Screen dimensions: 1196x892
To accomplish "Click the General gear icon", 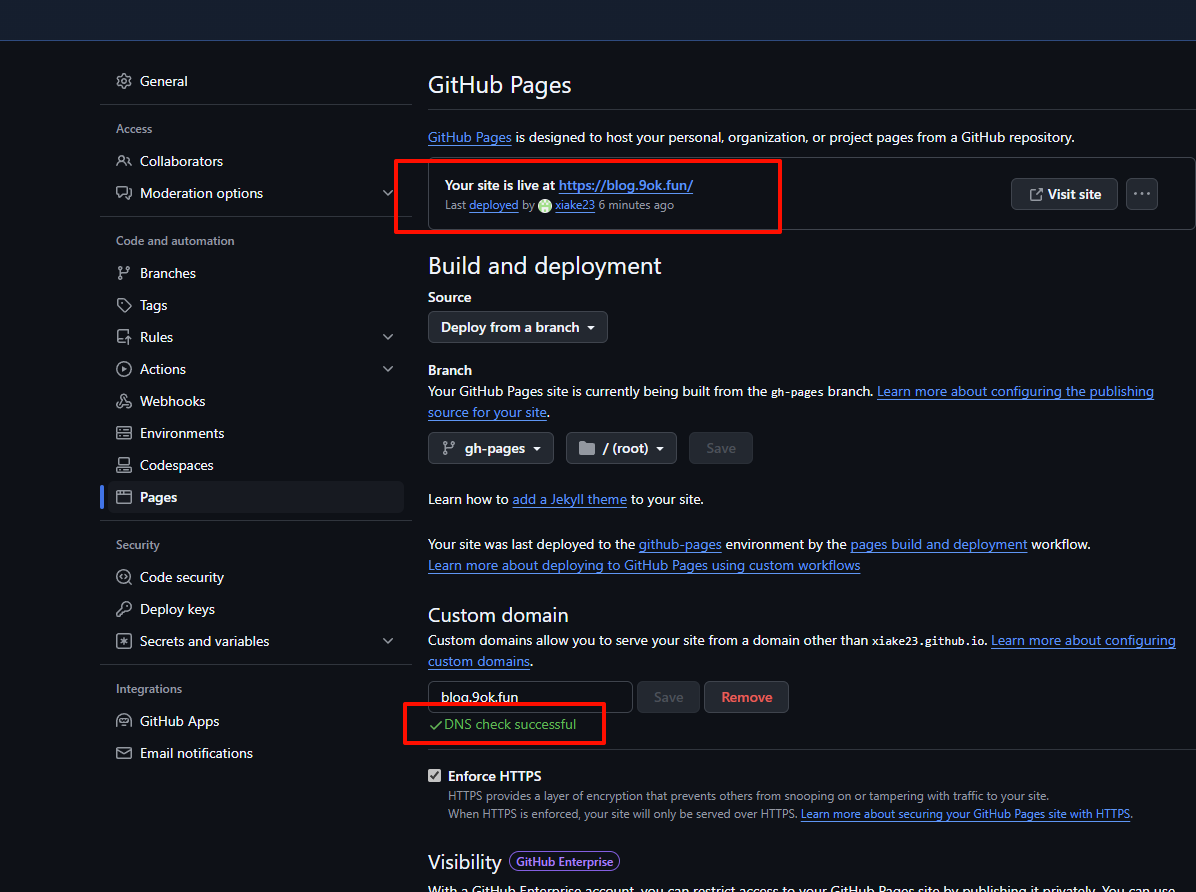I will 124,81.
